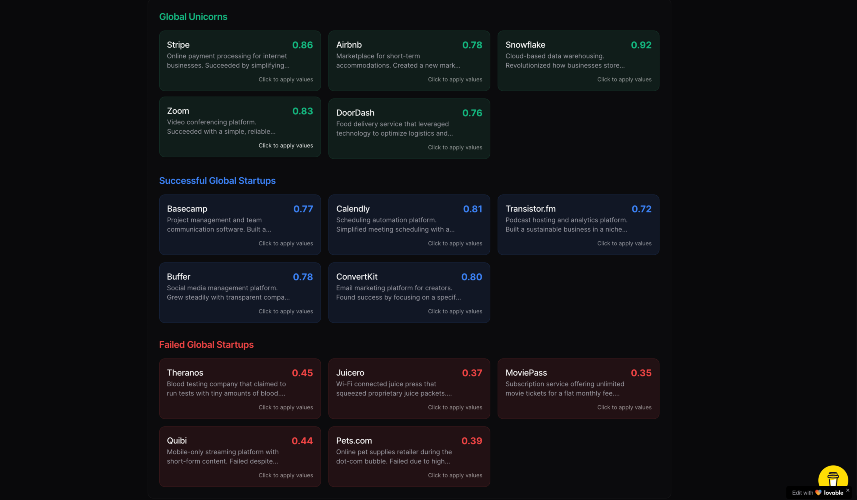The height and width of the screenshot is (500, 857).
Task: Select the Airbnb unicorn card
Action: point(409,61)
